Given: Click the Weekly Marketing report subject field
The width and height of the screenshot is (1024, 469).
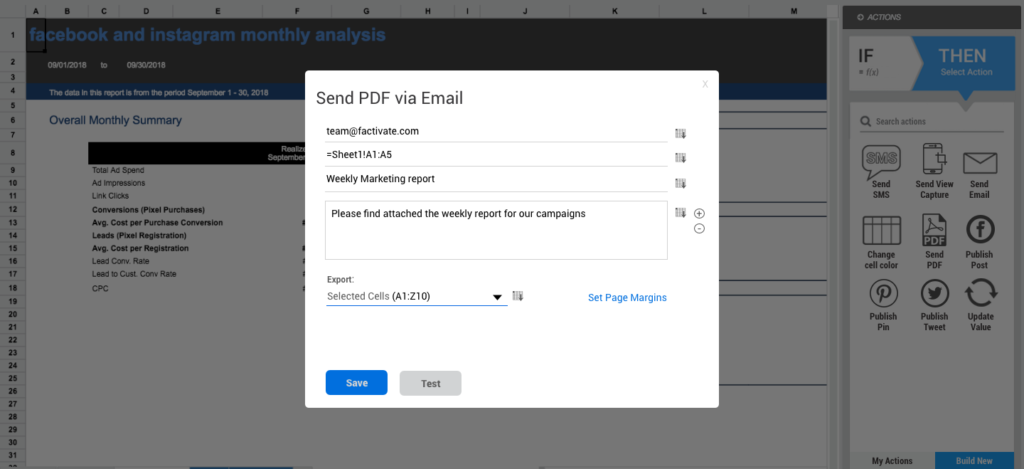Looking at the screenshot, I should 496,179.
